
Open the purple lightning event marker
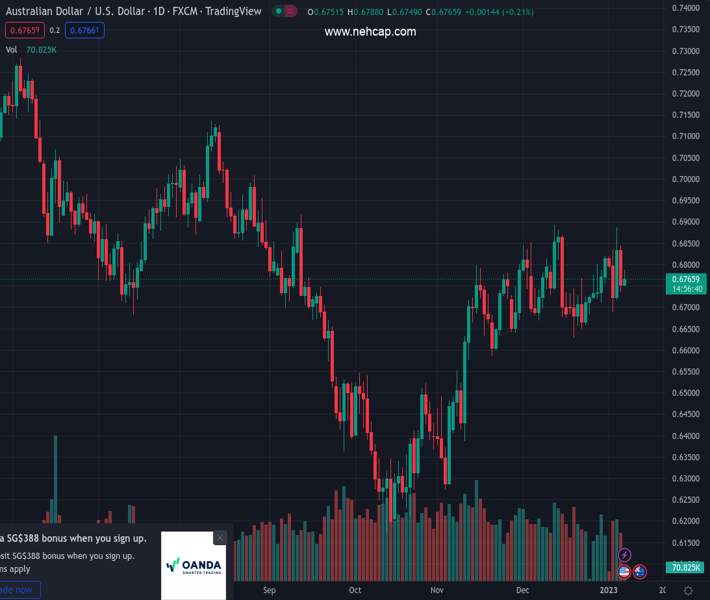[x=625, y=555]
